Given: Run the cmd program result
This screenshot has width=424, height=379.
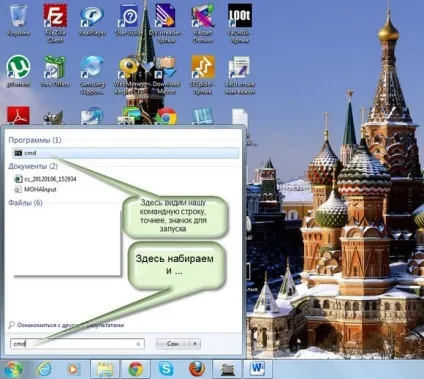Looking at the screenshot, I should point(126,153).
